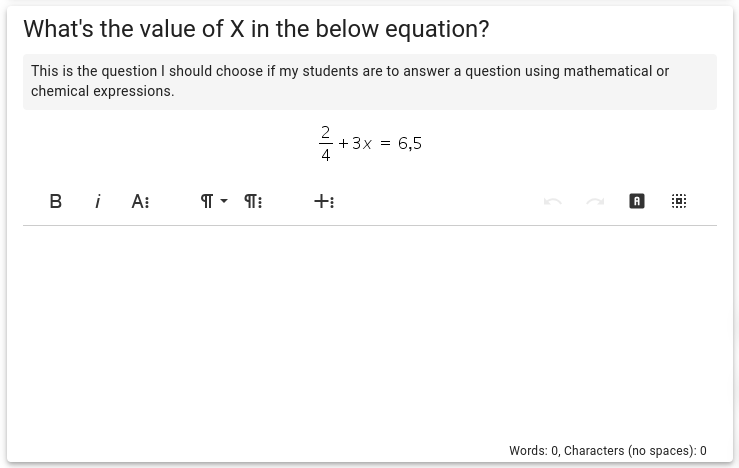Click the select all icon
The image size is (739, 468).
tap(679, 201)
